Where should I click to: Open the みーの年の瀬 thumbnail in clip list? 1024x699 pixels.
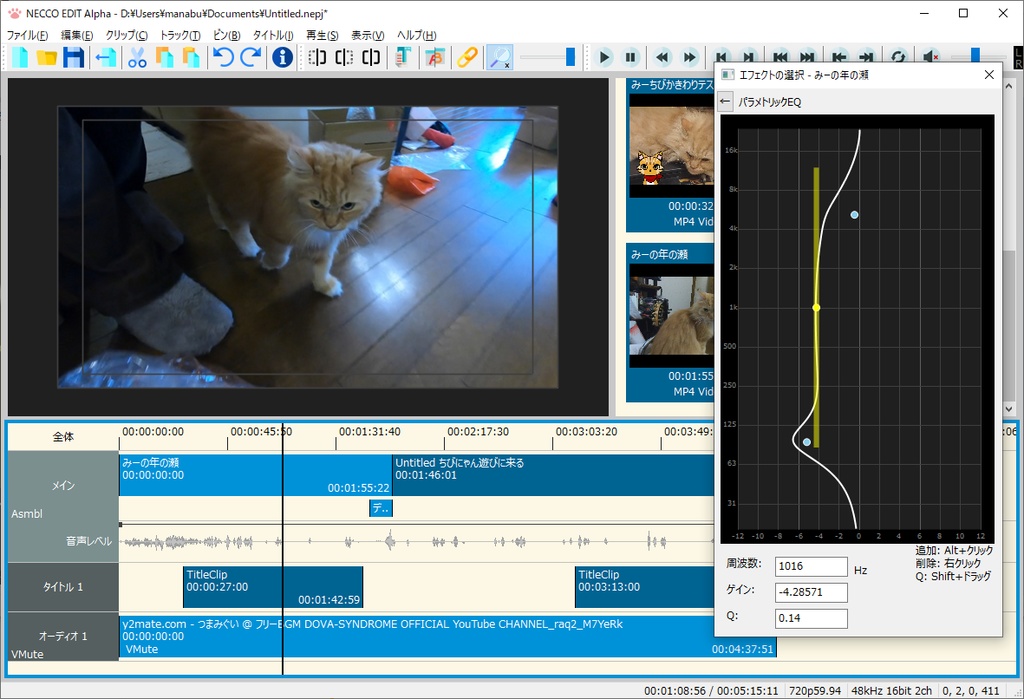tap(671, 316)
